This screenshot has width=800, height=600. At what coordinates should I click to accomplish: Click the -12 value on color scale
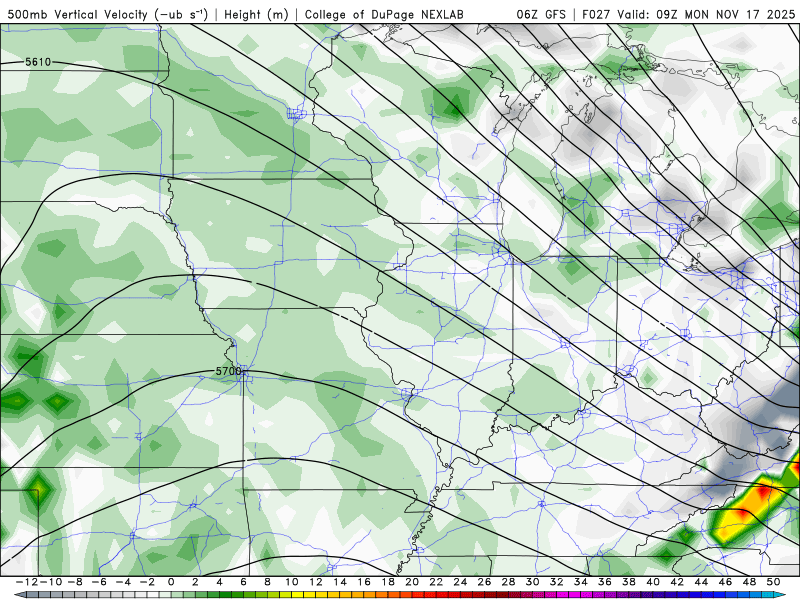point(26,582)
